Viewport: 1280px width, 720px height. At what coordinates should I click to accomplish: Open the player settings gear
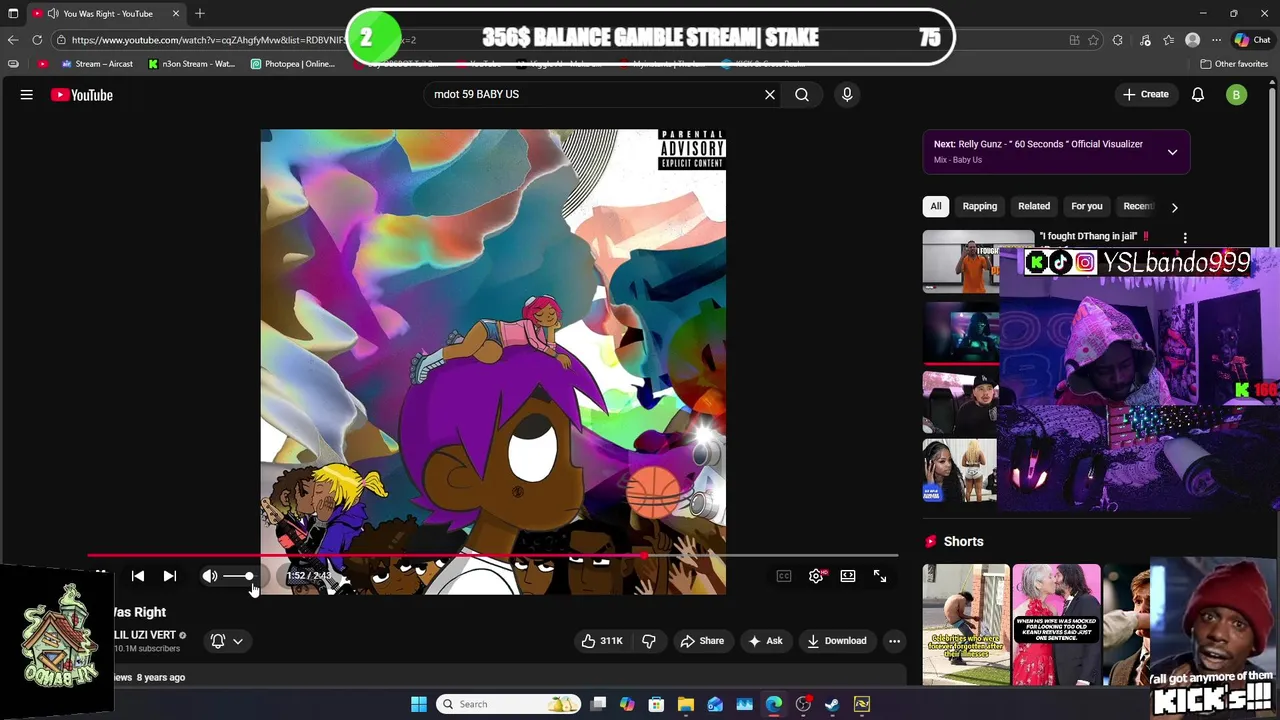point(816,576)
